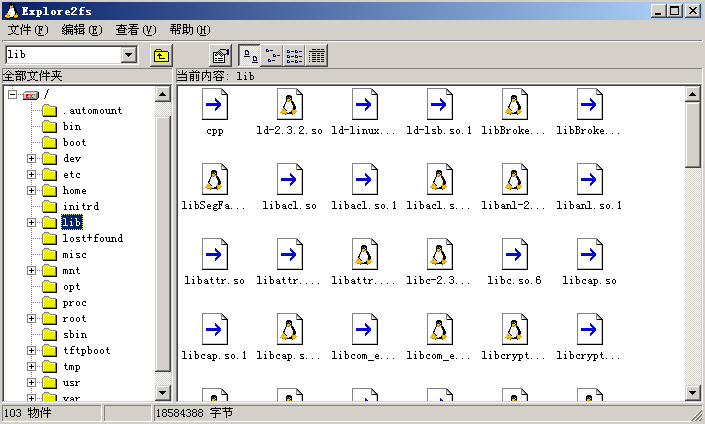The width and height of the screenshot is (705, 424).
Task: Select the opt folder in tree
Action: click(71, 287)
